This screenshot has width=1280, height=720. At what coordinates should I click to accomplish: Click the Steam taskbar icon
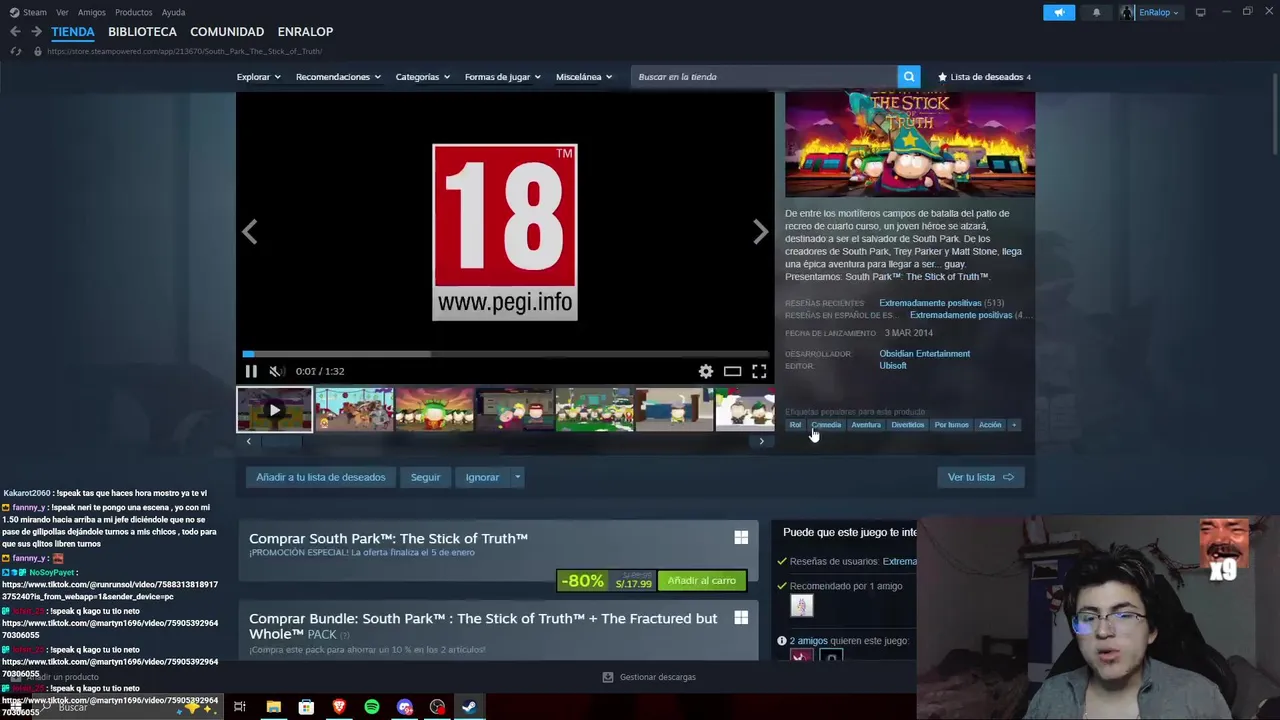[x=469, y=707]
